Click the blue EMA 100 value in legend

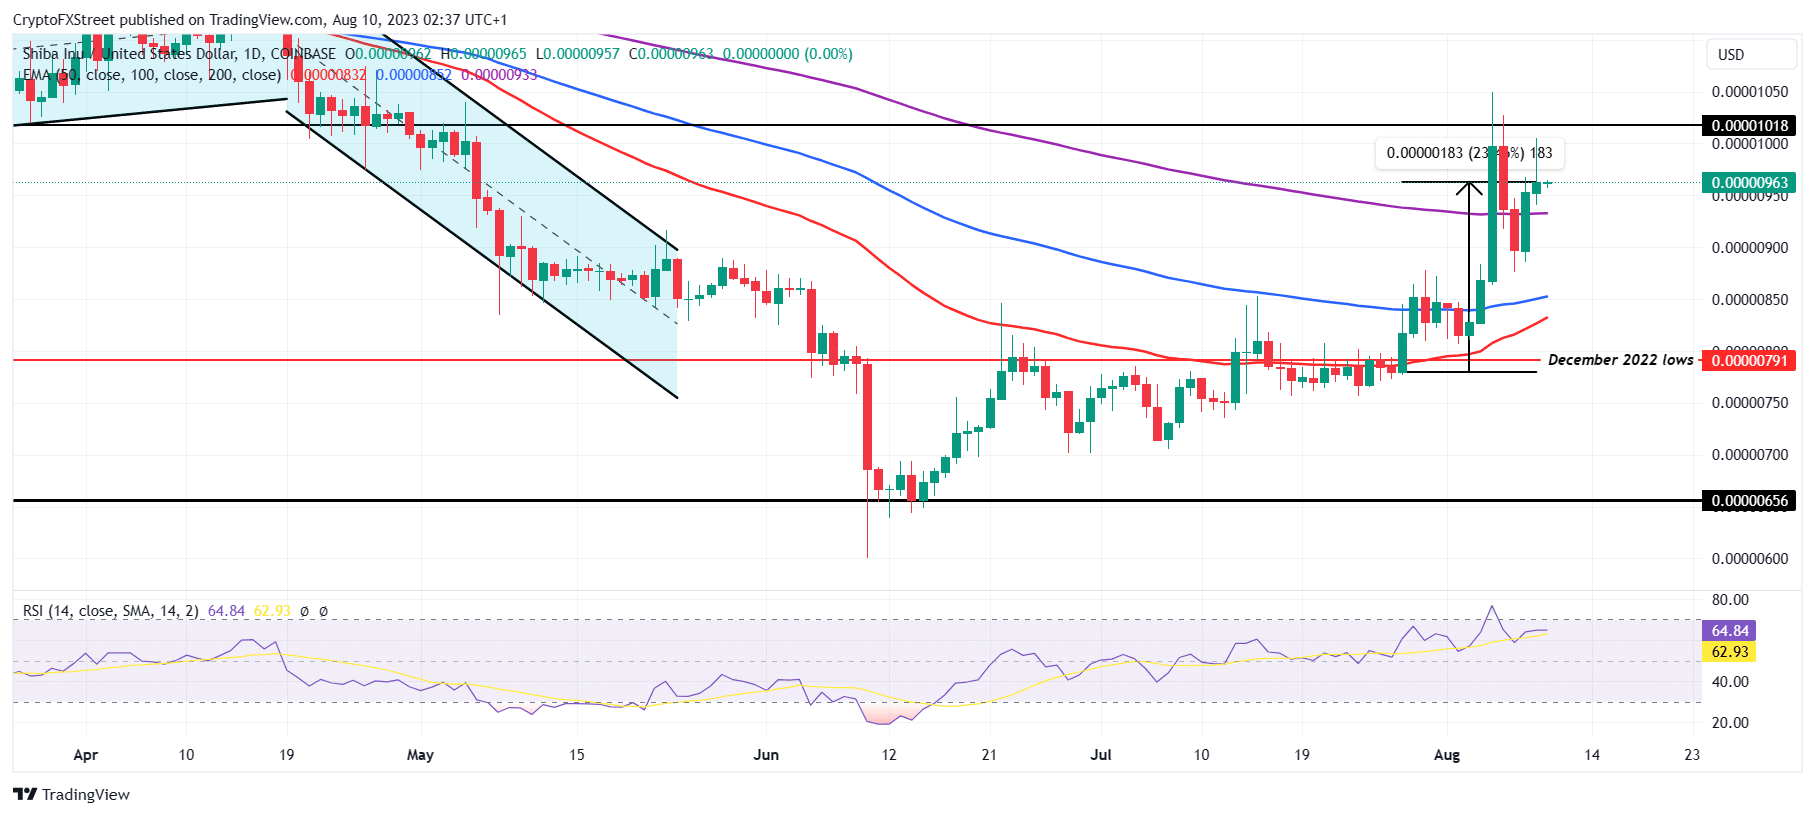coord(414,75)
